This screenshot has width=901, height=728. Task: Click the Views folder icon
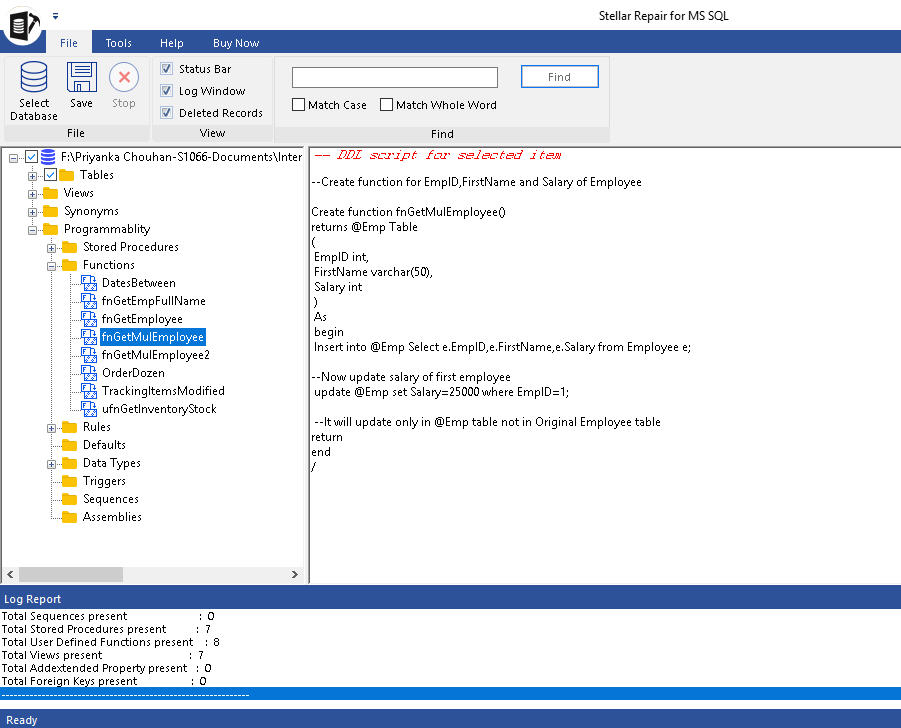(51, 193)
